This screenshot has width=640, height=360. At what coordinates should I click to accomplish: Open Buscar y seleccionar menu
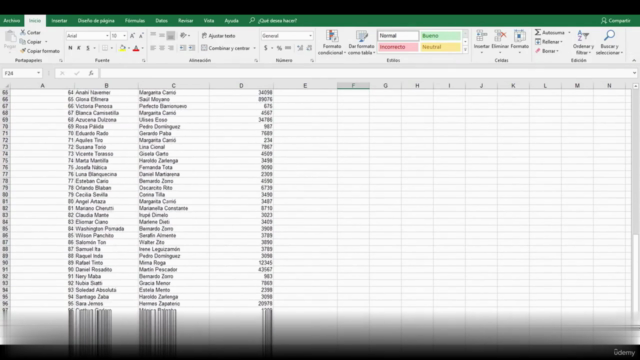coord(609,42)
